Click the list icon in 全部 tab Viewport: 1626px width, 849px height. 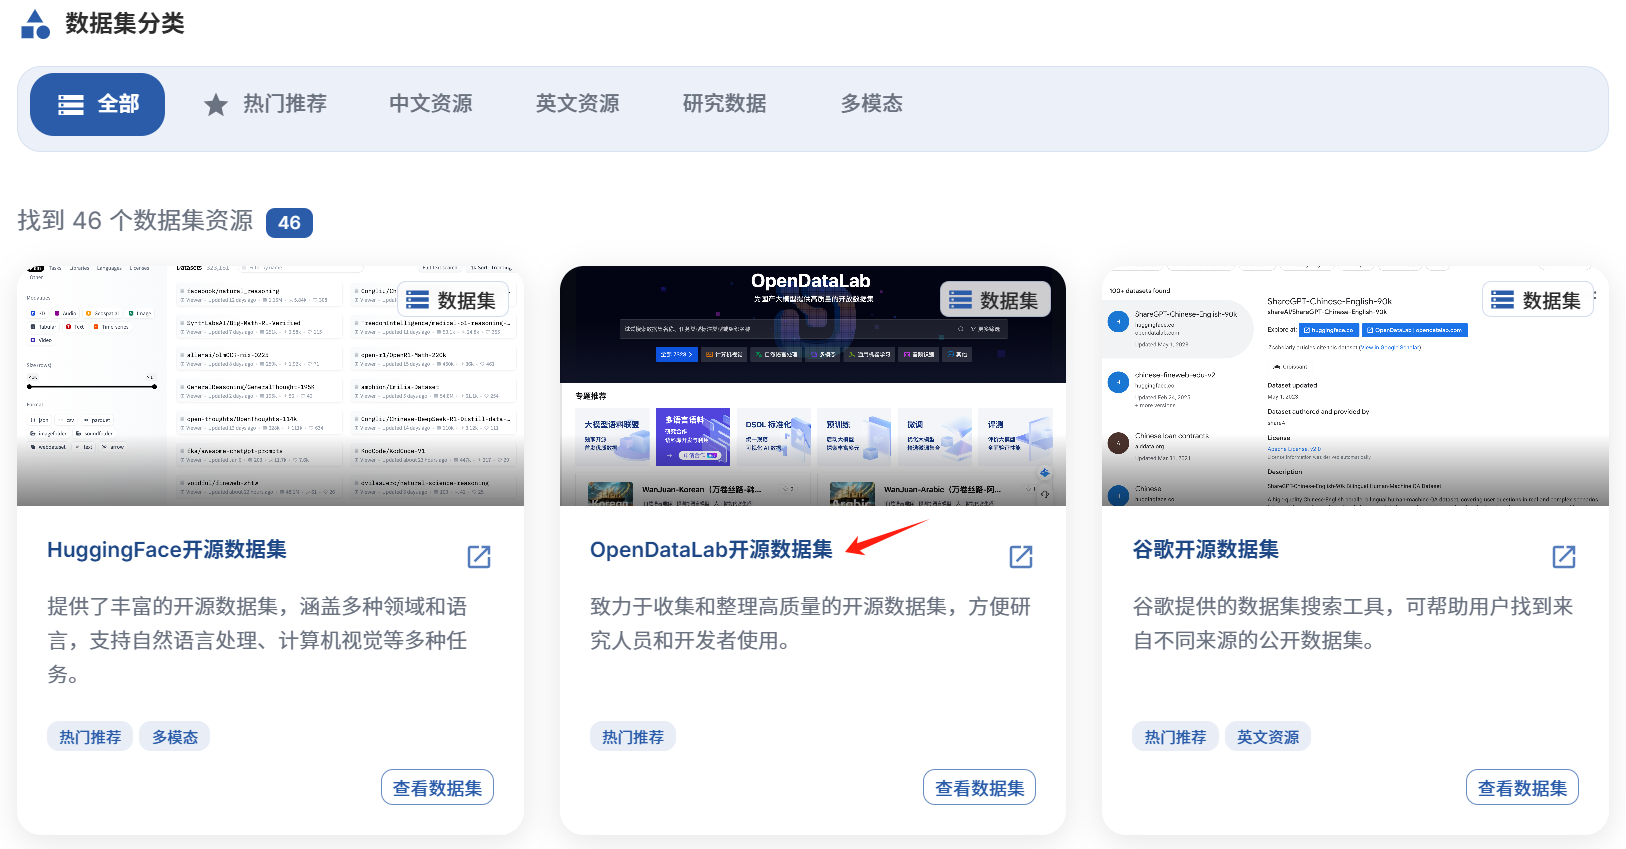click(x=71, y=105)
